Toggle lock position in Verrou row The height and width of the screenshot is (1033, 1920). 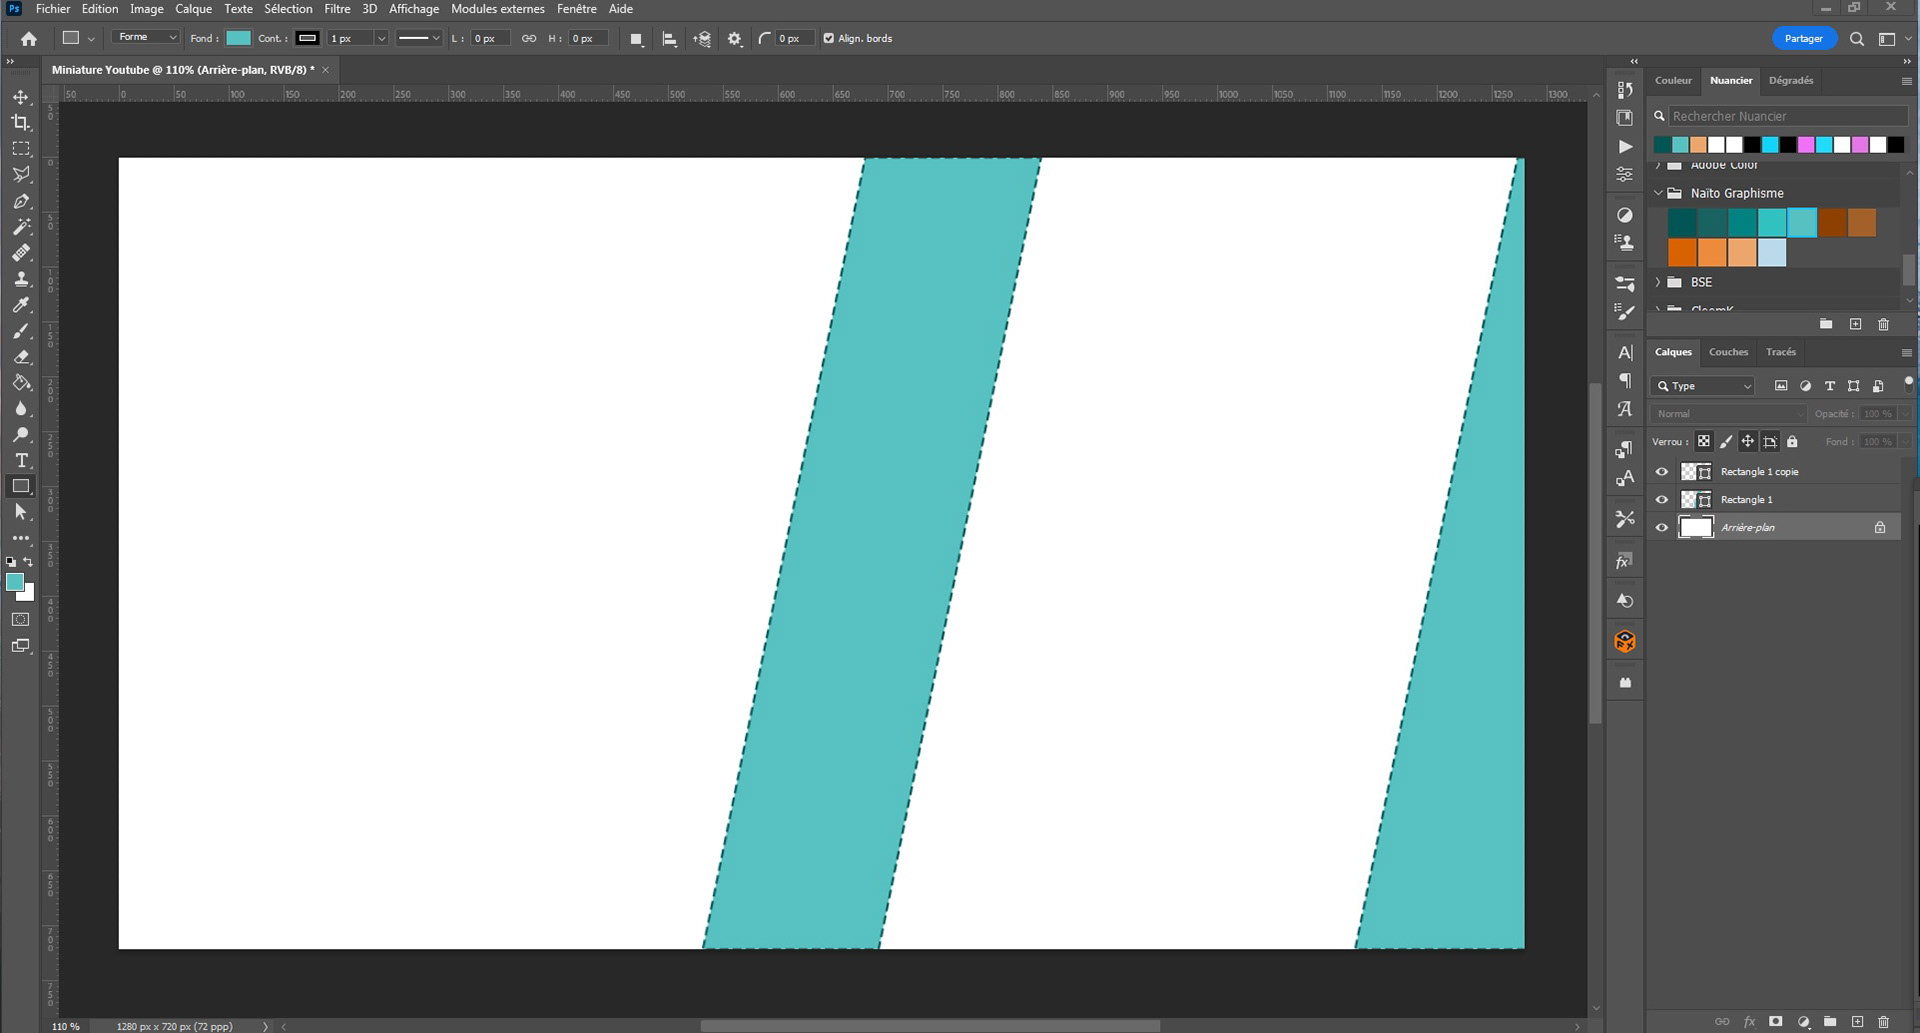1748,442
